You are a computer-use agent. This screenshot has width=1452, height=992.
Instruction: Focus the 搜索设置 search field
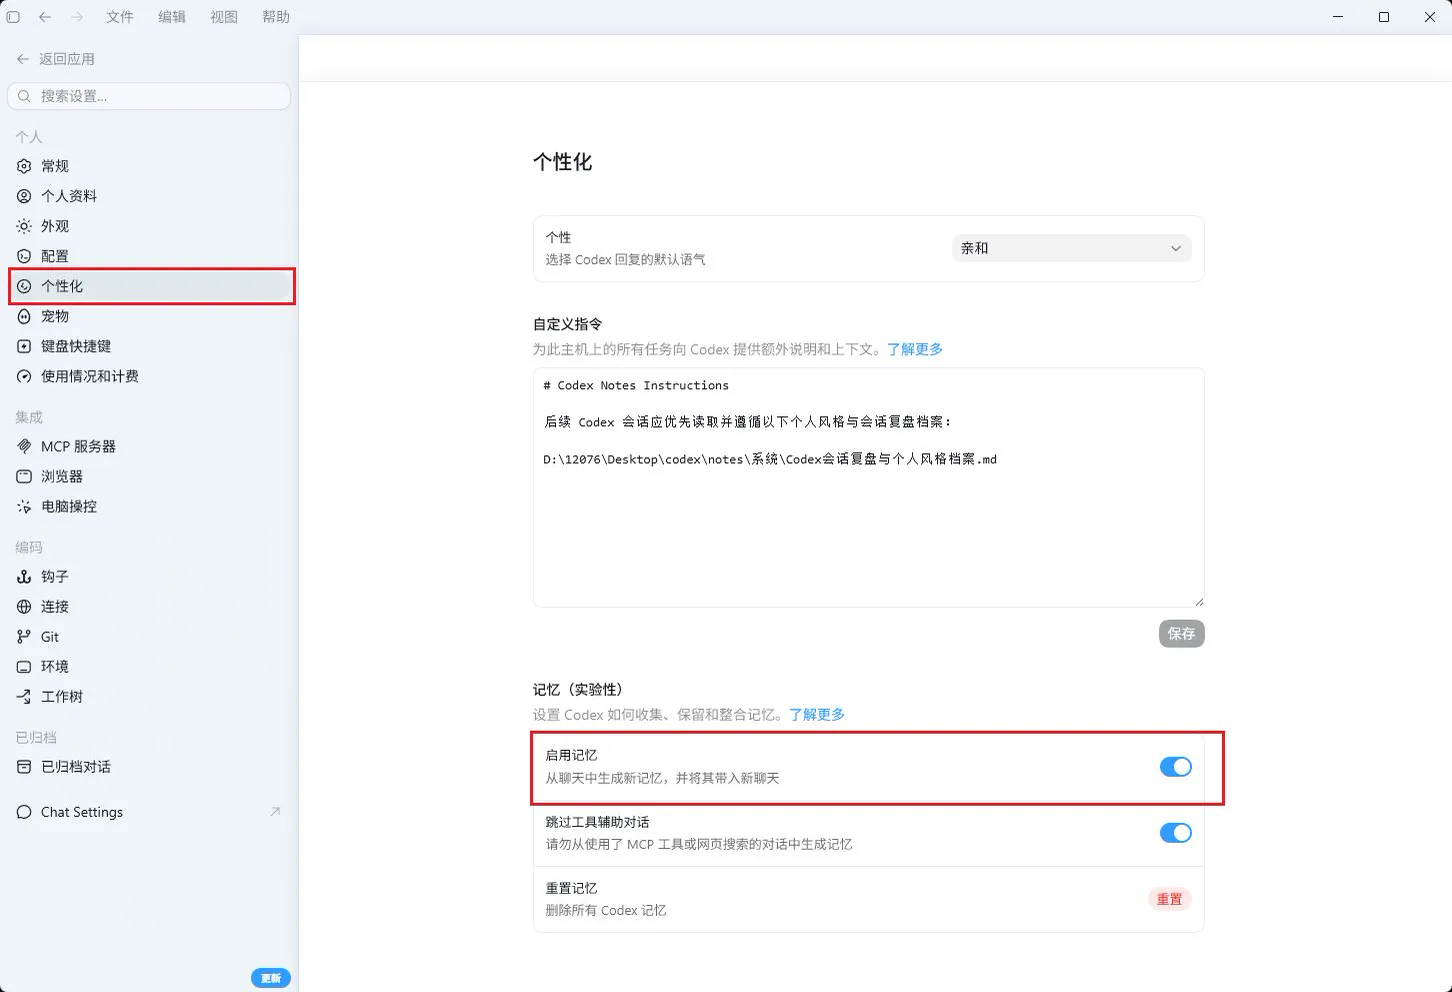(149, 96)
